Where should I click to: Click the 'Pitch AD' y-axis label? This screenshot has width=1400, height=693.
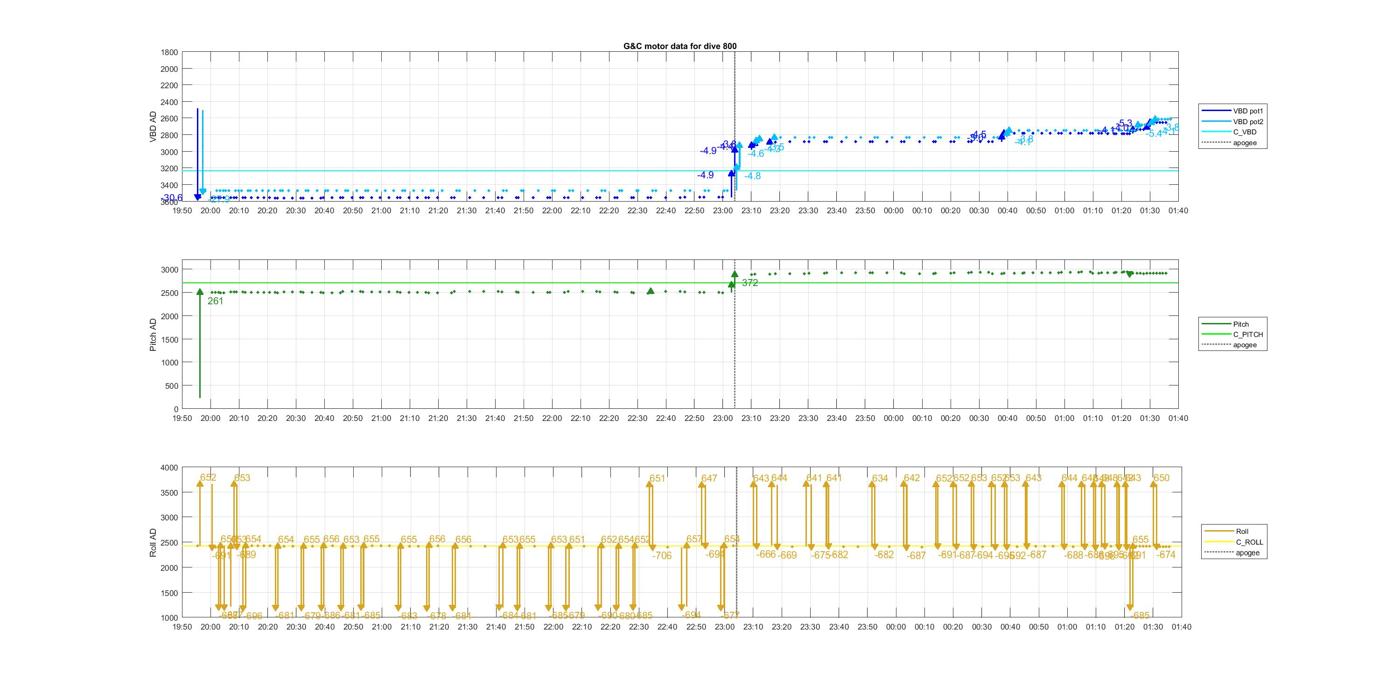pos(154,335)
